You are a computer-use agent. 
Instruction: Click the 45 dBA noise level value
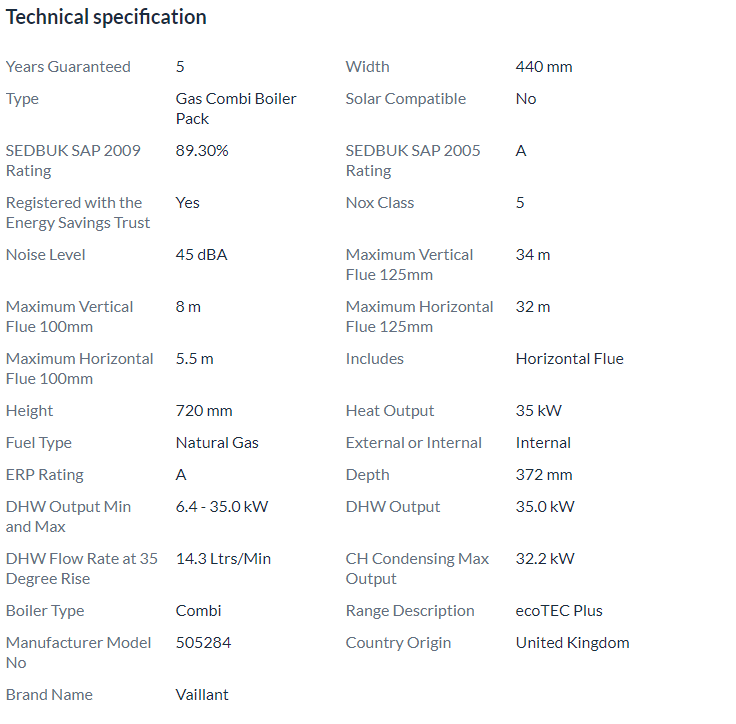201,255
